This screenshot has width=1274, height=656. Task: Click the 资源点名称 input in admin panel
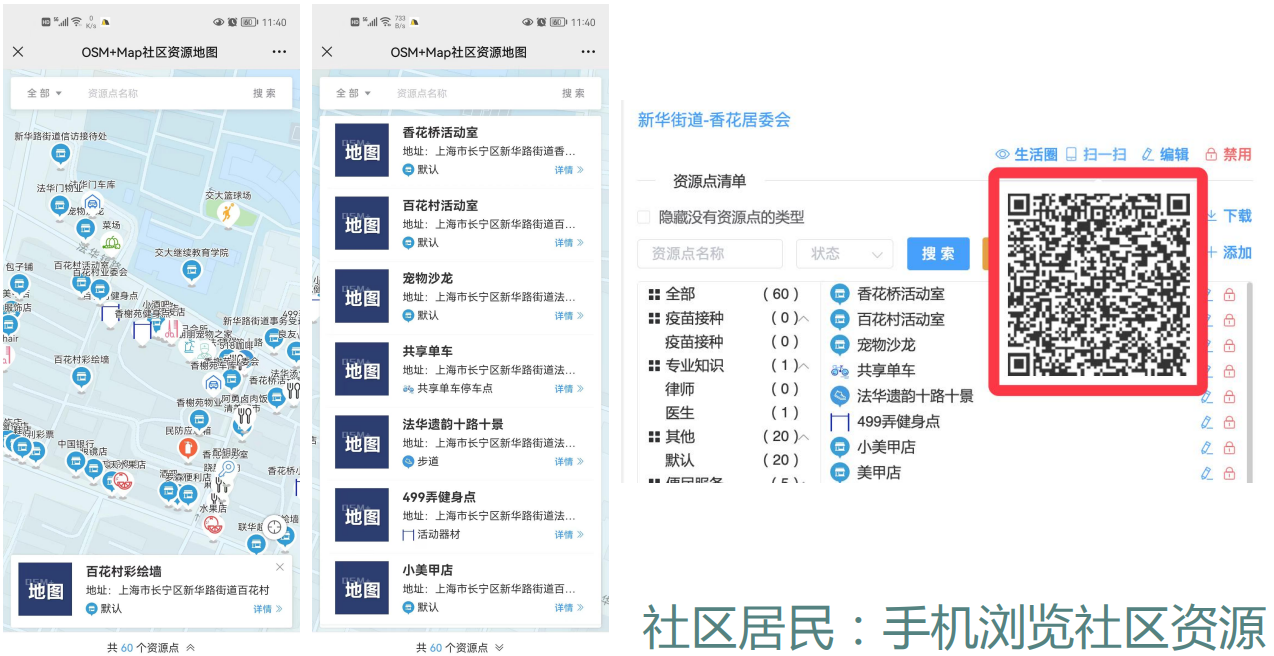coord(710,254)
